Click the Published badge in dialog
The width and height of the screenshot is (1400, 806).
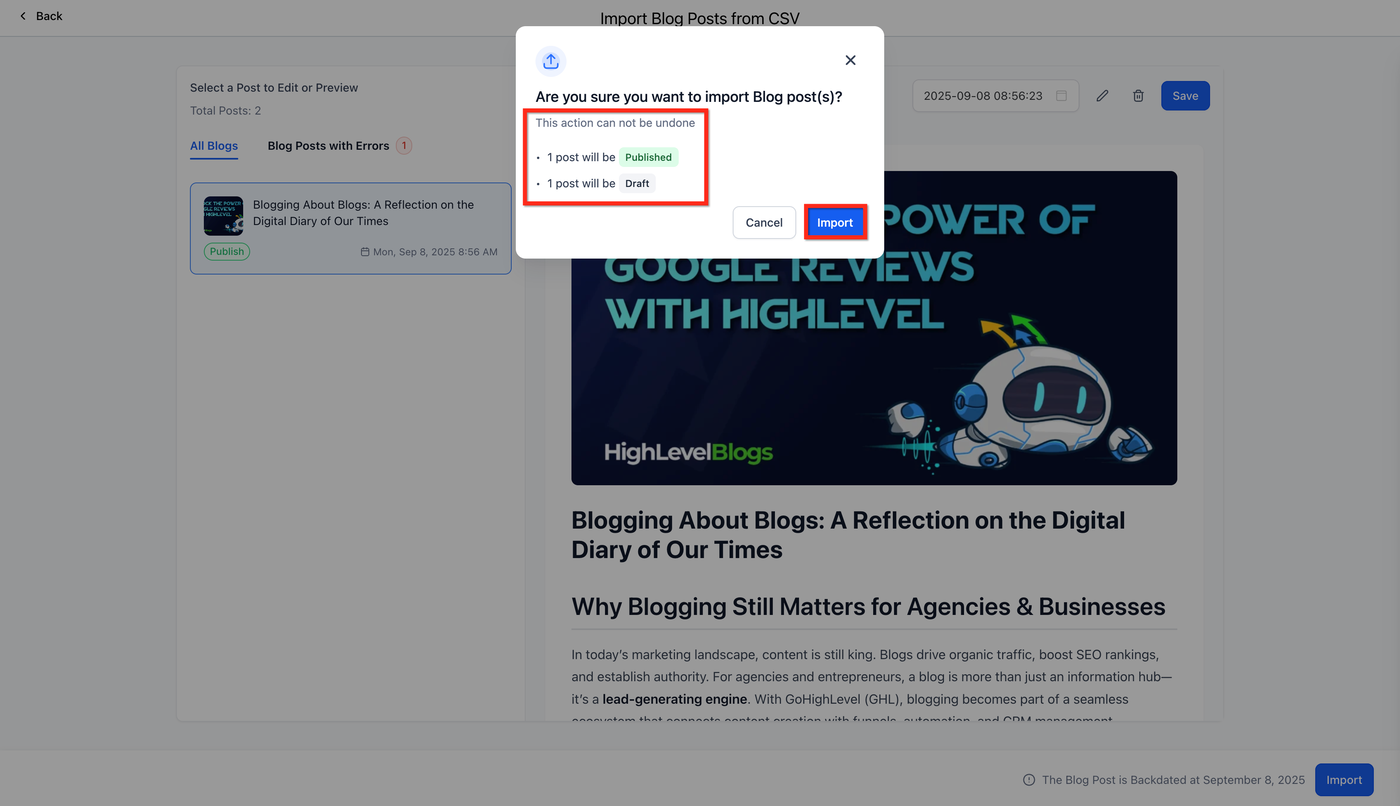click(649, 157)
